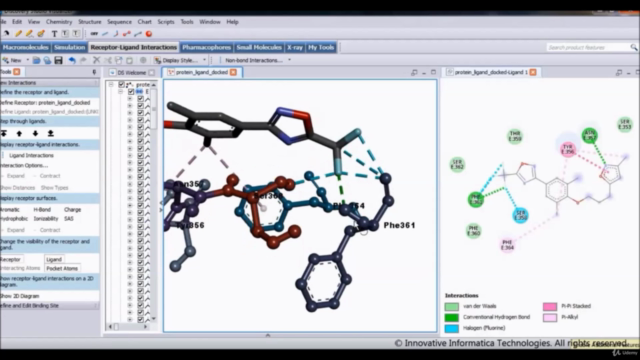This screenshot has width=640, height=360.
Task: Click the pin icon in the Tools panel
Action: 94,72
